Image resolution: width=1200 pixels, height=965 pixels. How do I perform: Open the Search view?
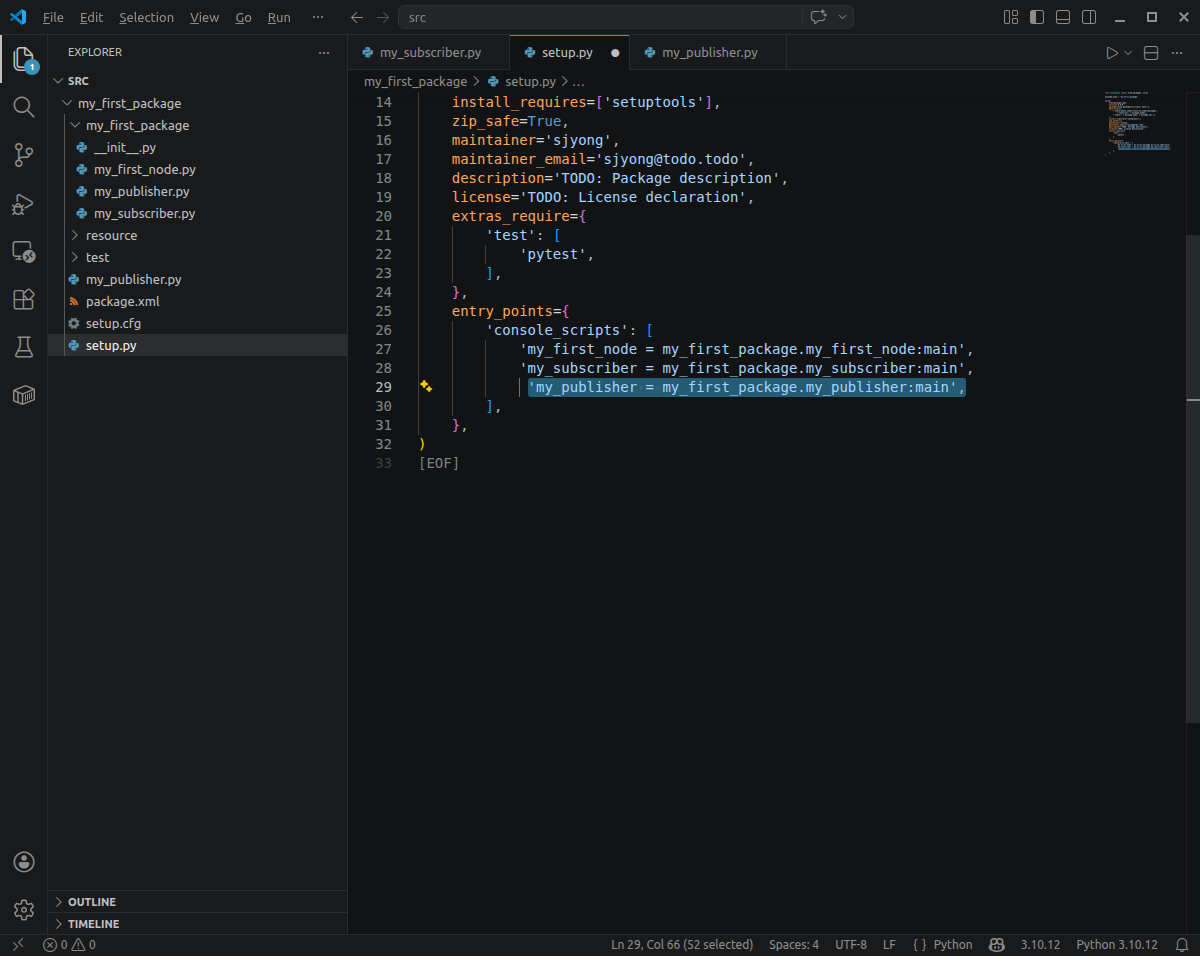[x=24, y=106]
